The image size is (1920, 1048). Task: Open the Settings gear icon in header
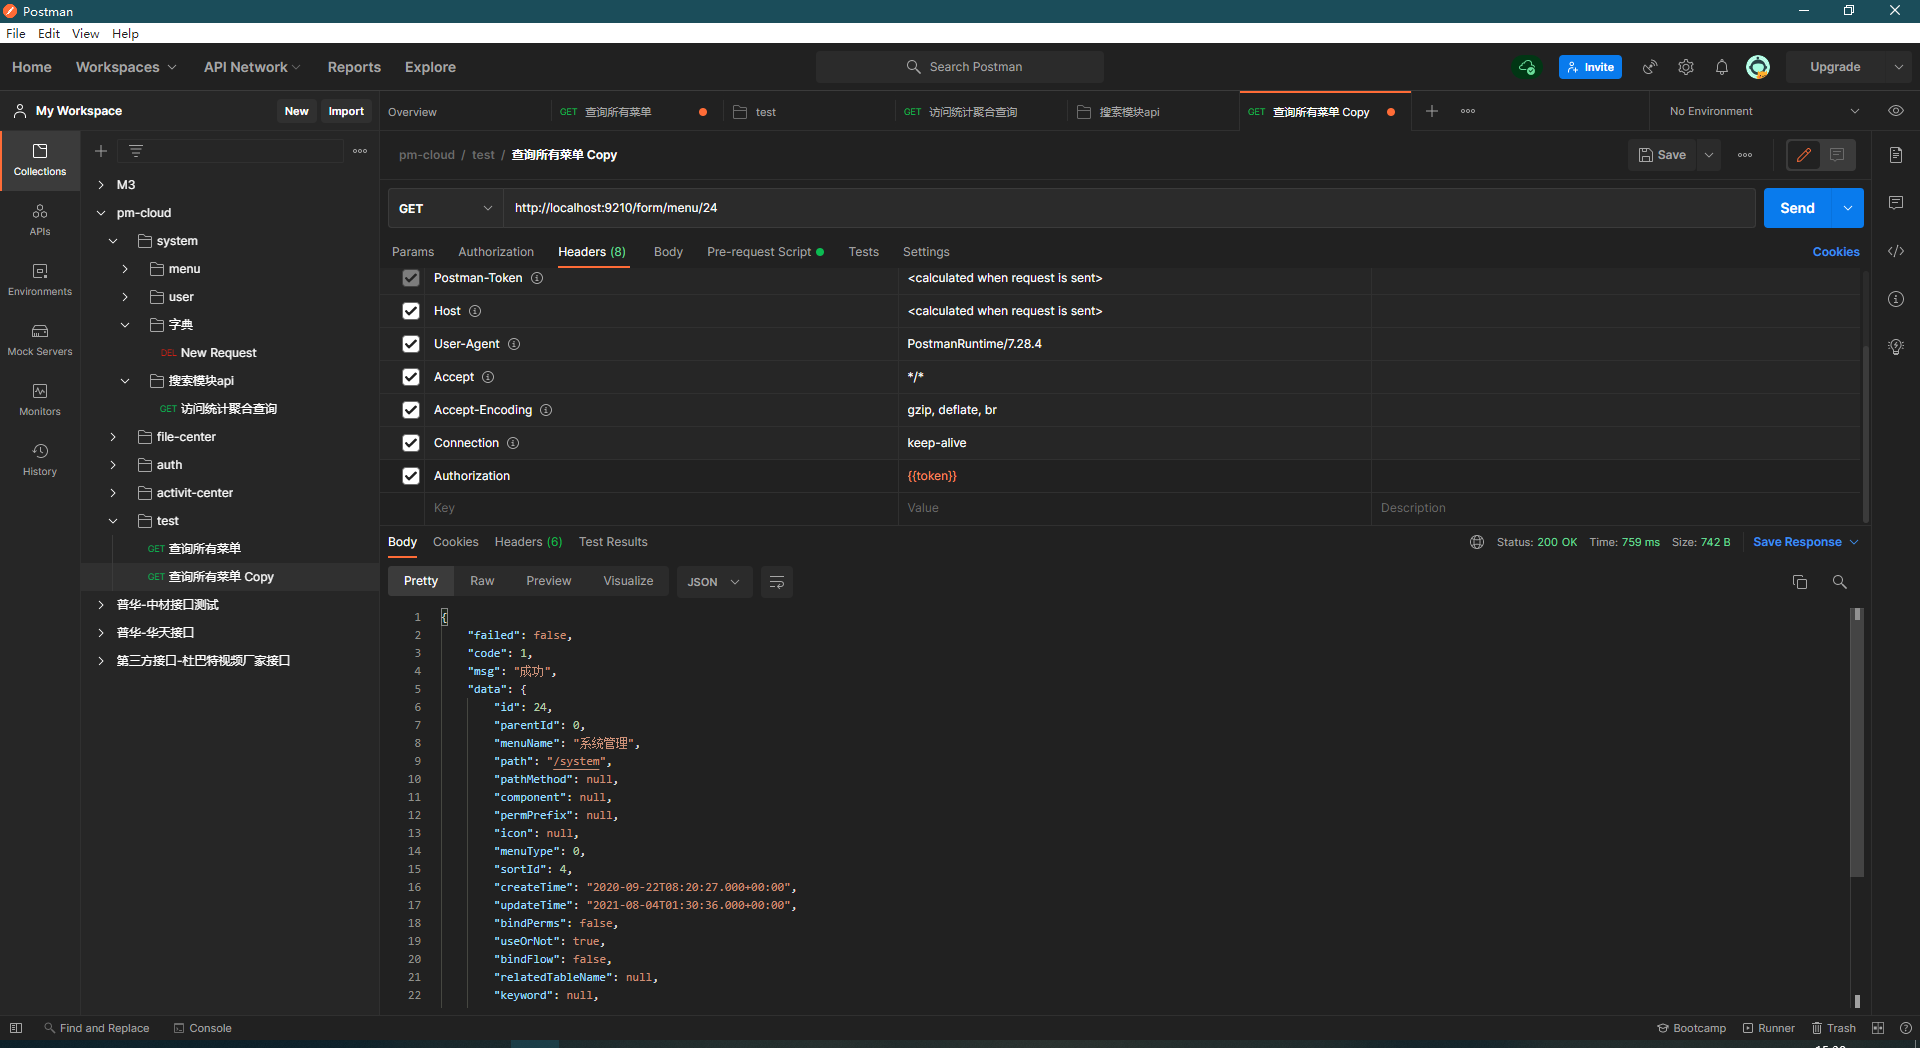tap(1686, 67)
